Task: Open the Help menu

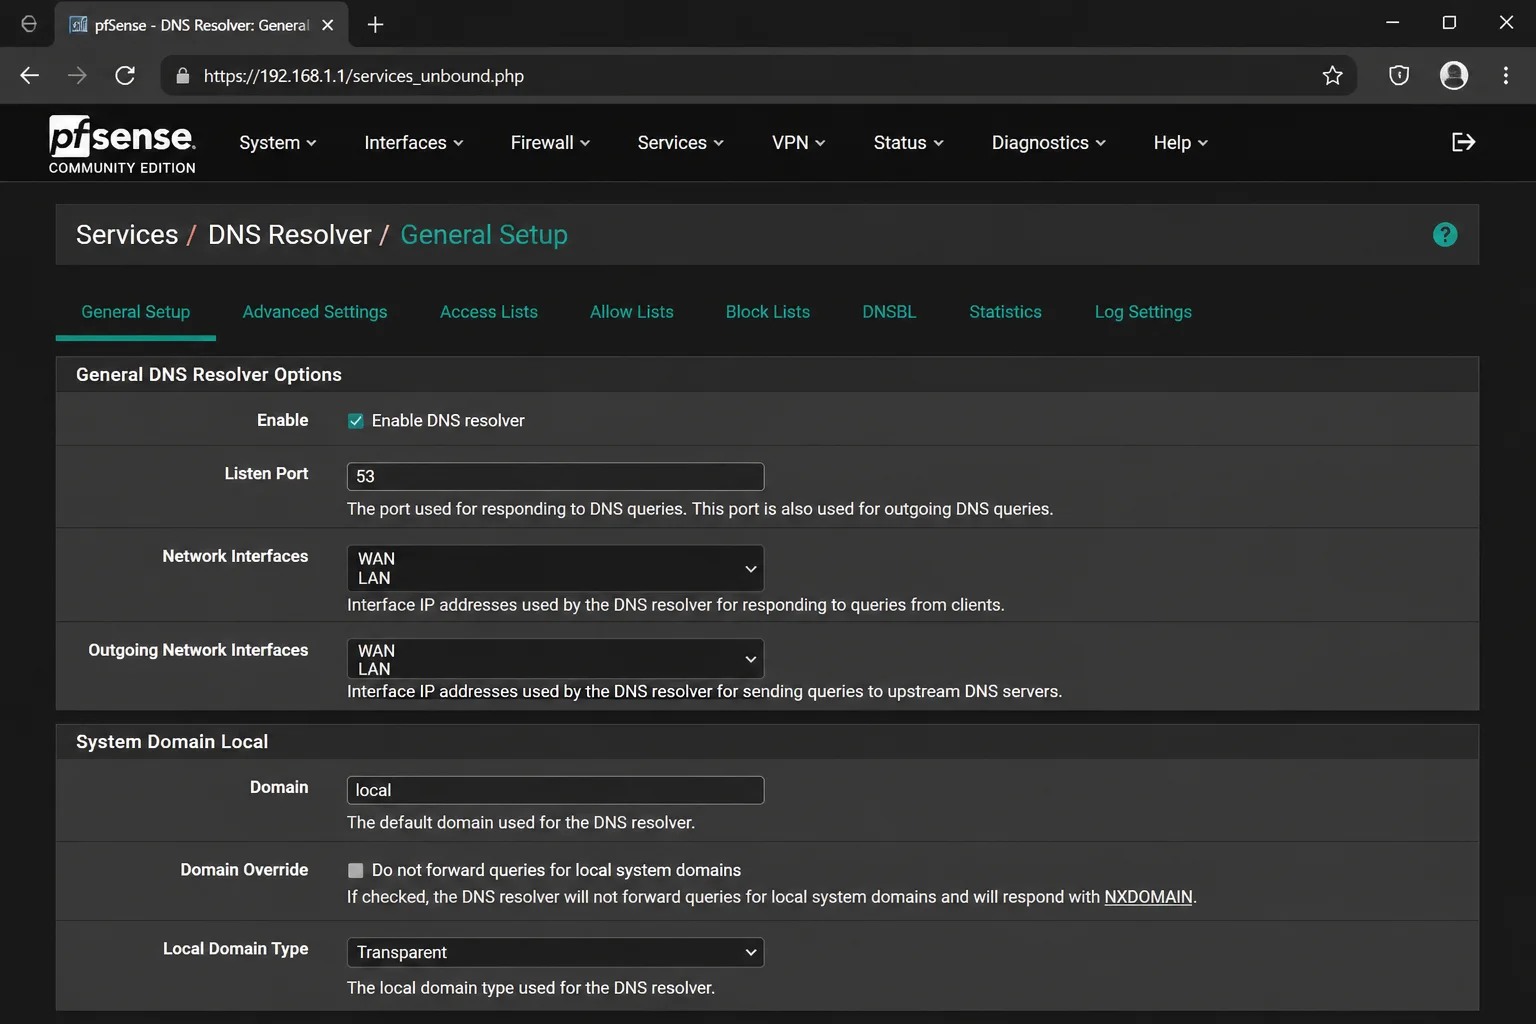Action: click(x=1181, y=143)
